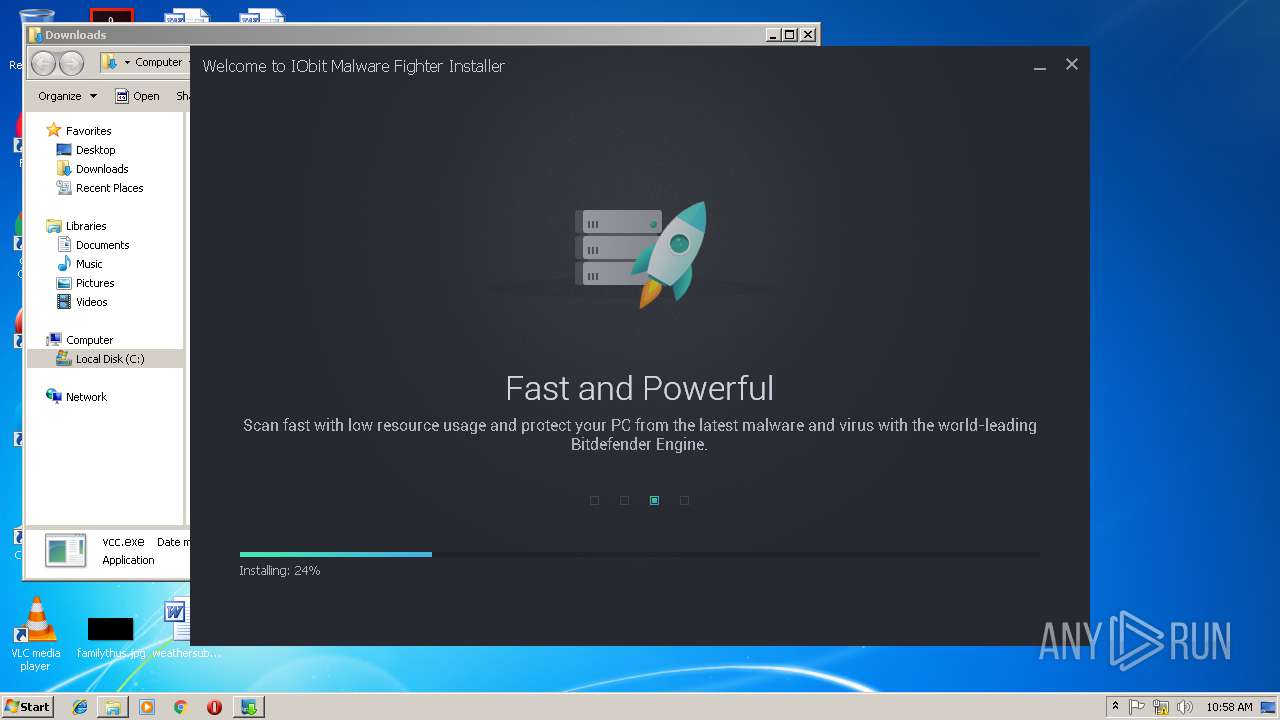
Task: Select Libraries in the Explorer sidebar
Action: [86, 226]
